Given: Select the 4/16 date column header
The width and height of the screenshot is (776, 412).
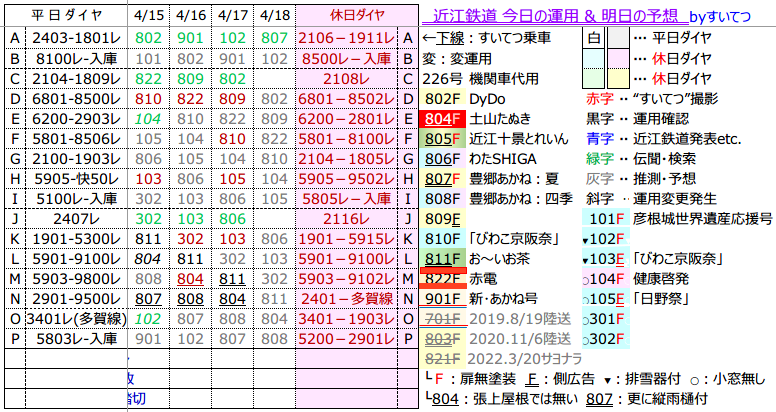Looking at the screenshot, I should 191,15.
